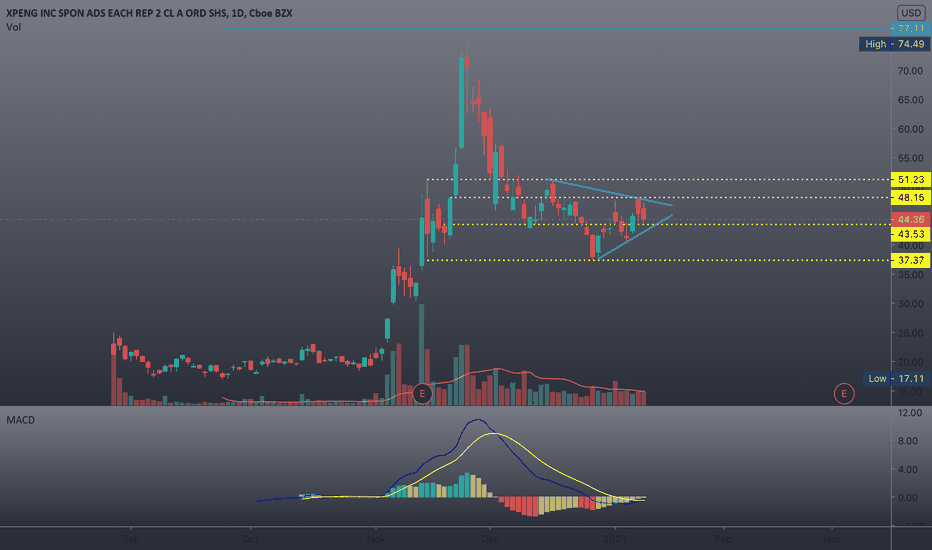Viewport: 932px width, 550px height.
Task: Click the Dec date axis label
Action: click(490, 539)
